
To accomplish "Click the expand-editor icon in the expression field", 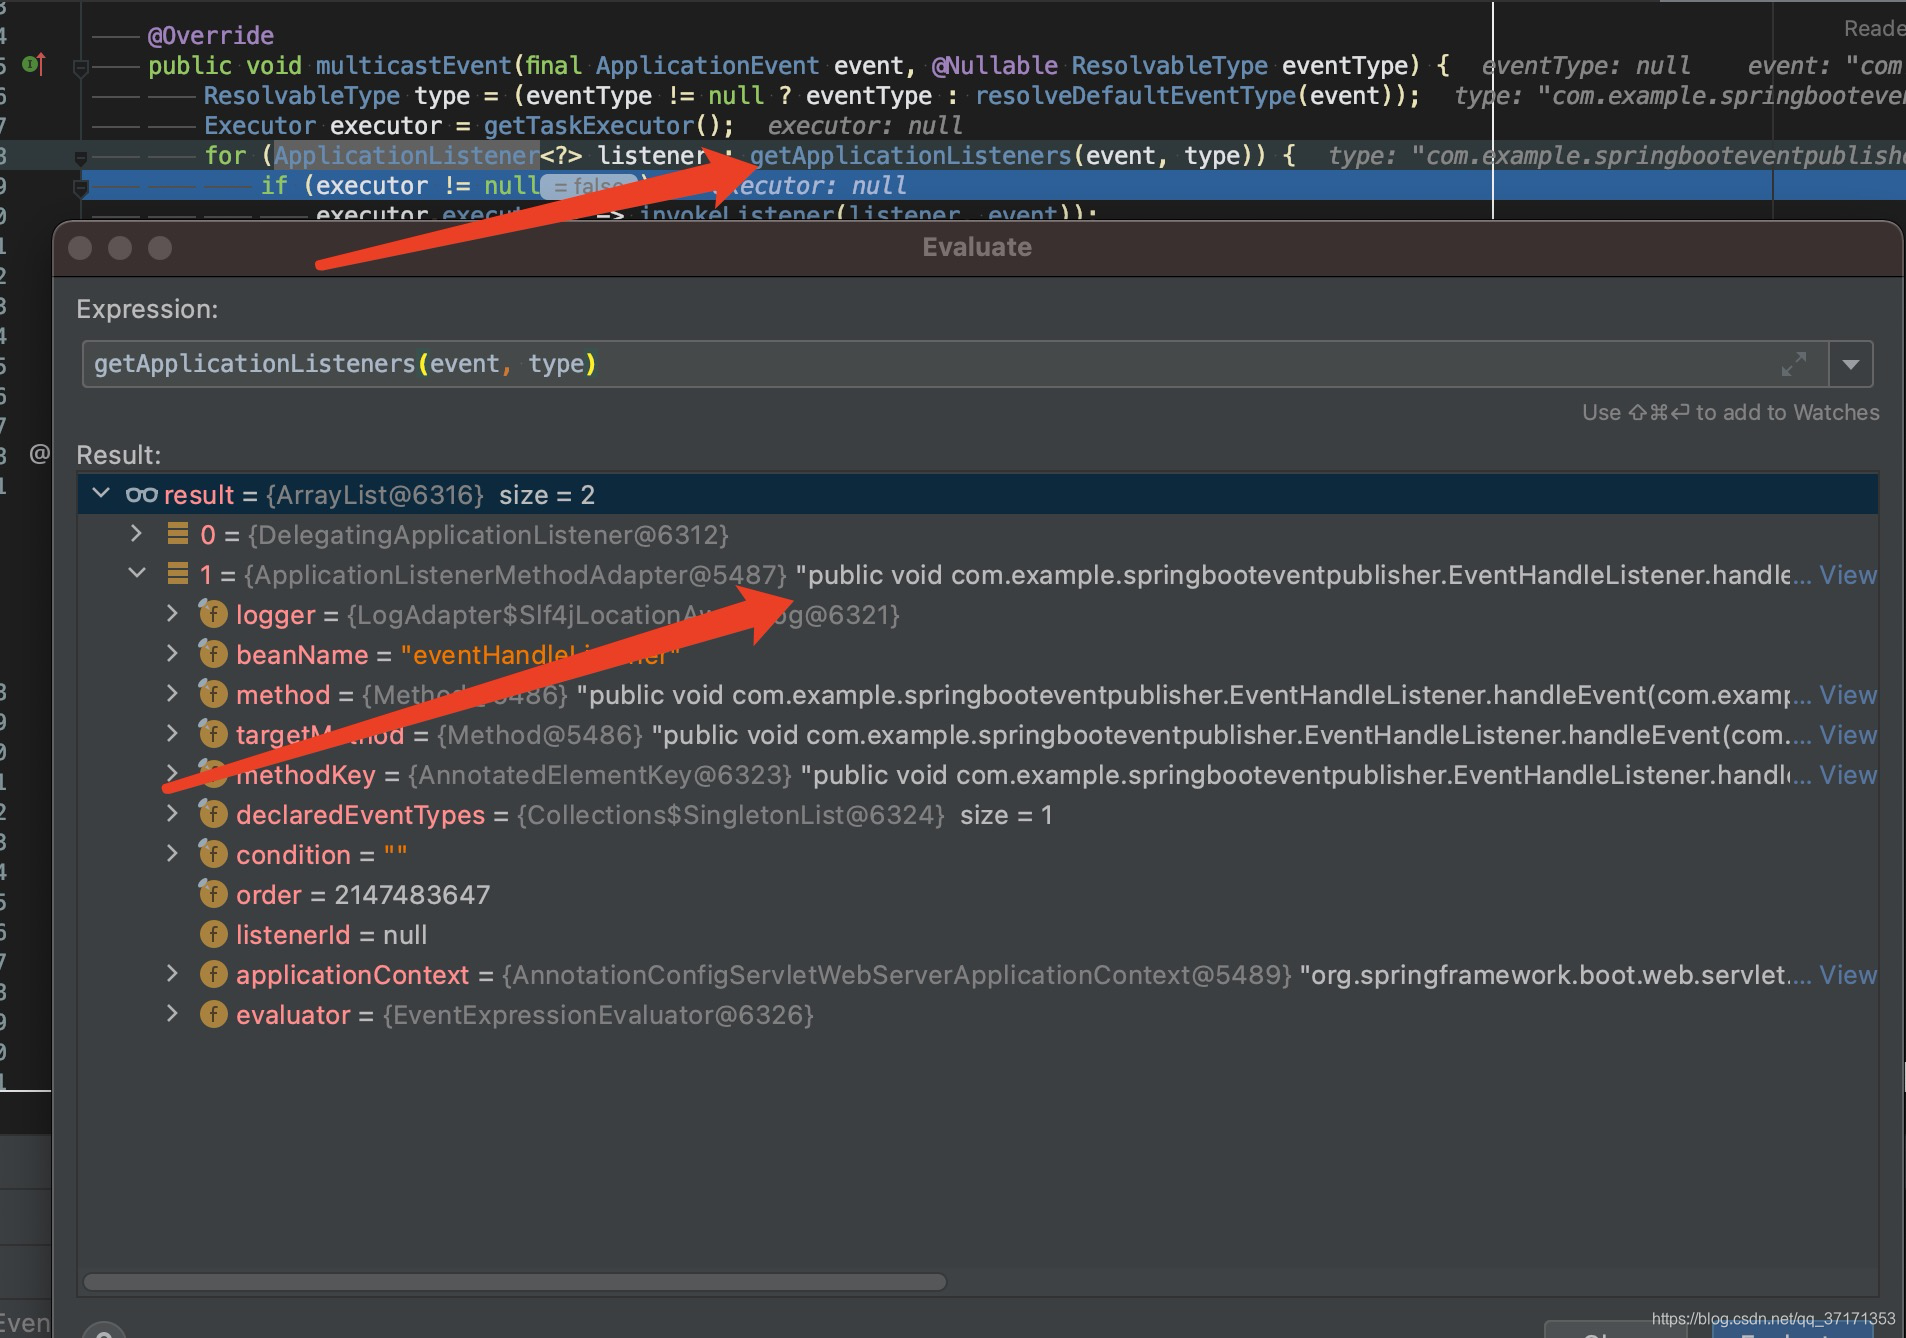I will pos(1795,364).
